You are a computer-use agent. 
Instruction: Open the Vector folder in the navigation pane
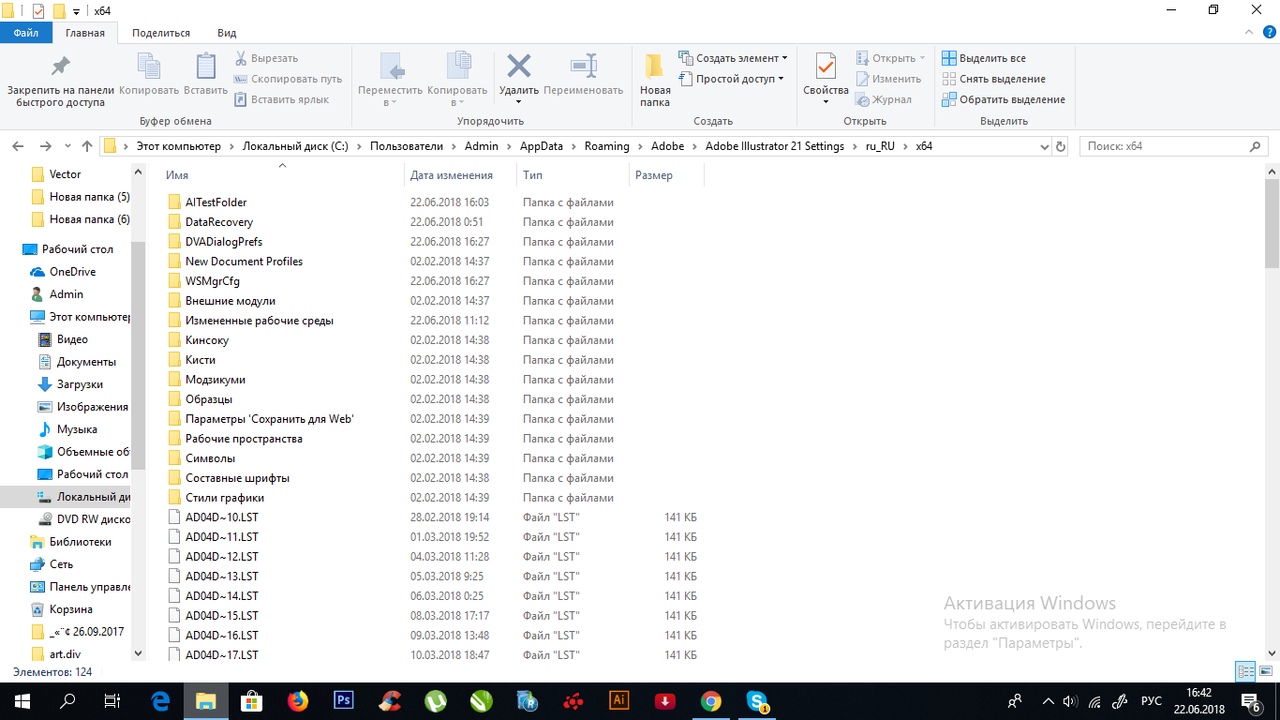[x=65, y=174]
